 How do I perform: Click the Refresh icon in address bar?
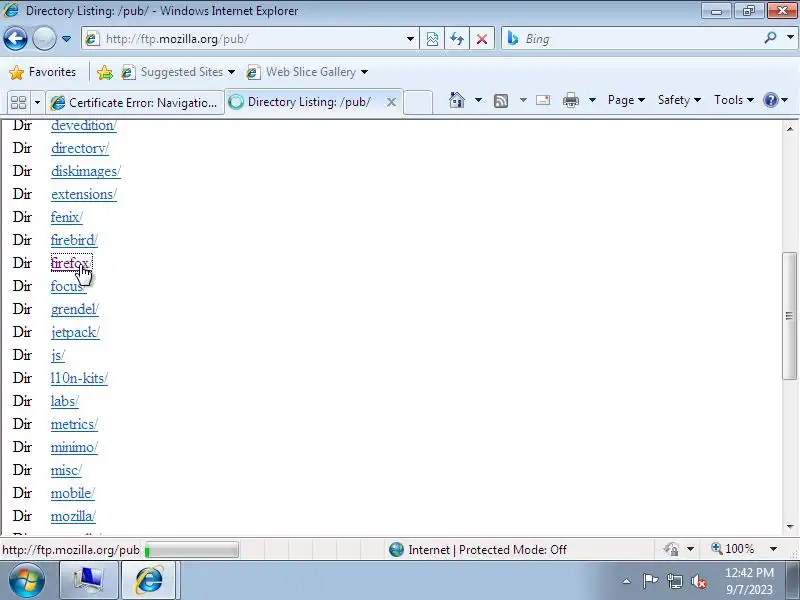457,39
